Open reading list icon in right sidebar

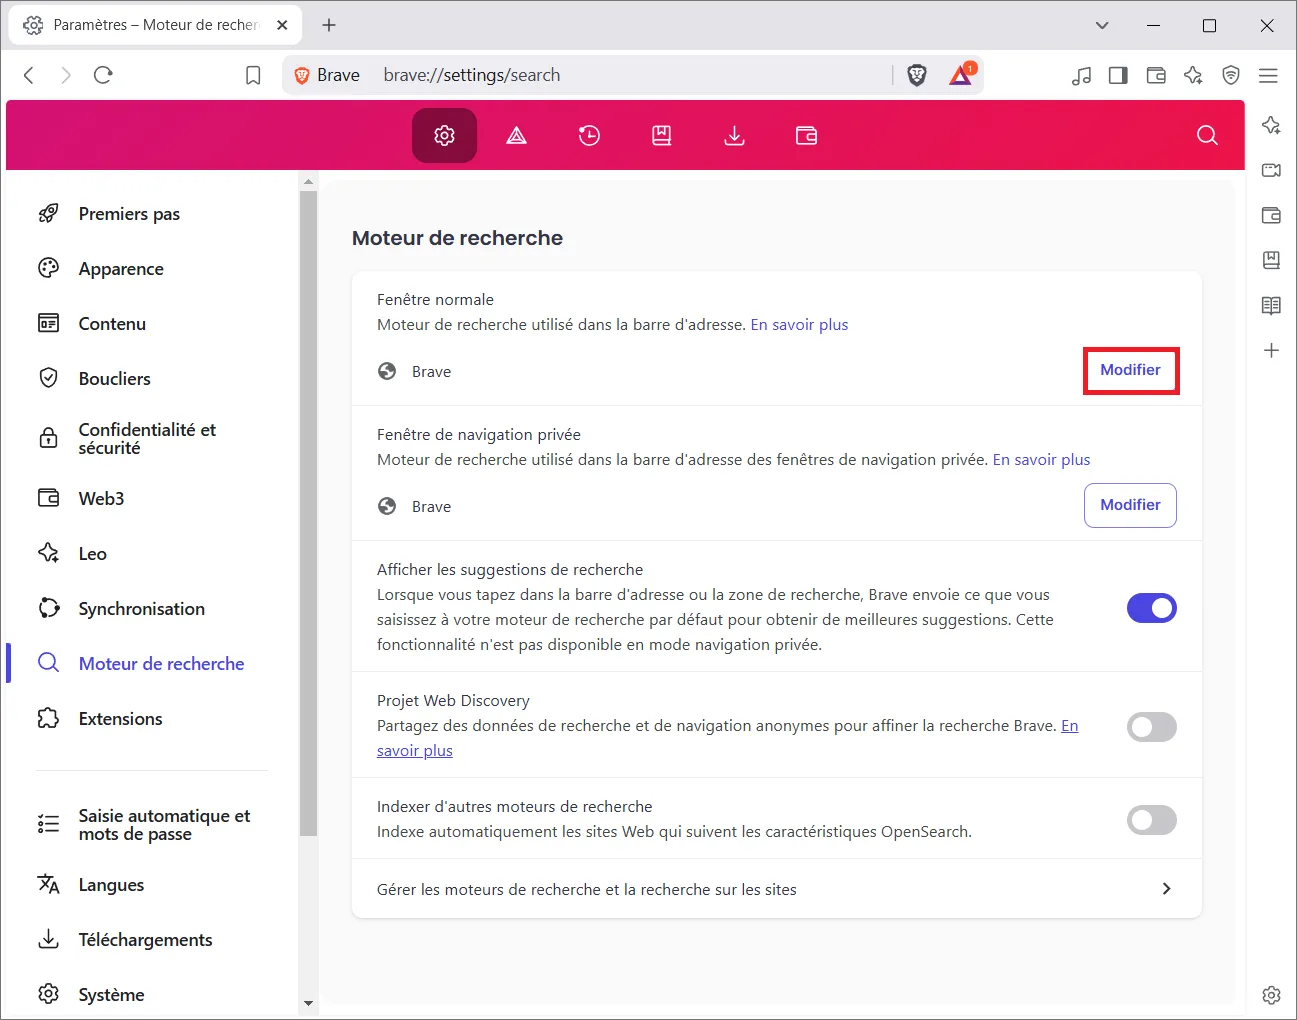pyautogui.click(x=1271, y=305)
